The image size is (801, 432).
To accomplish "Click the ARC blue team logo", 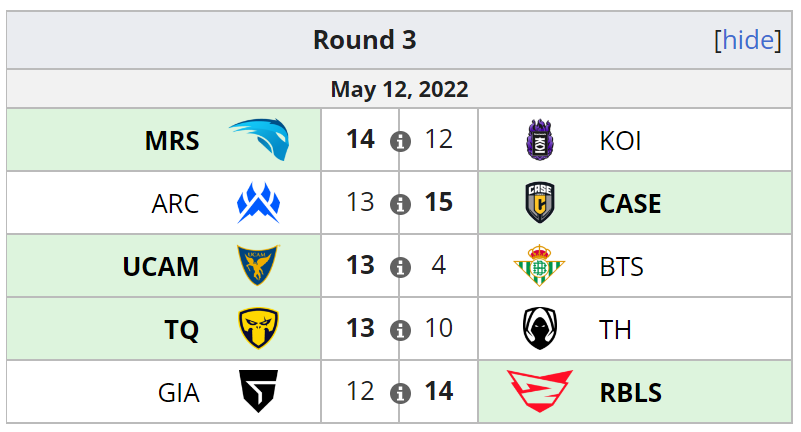I will [258, 203].
